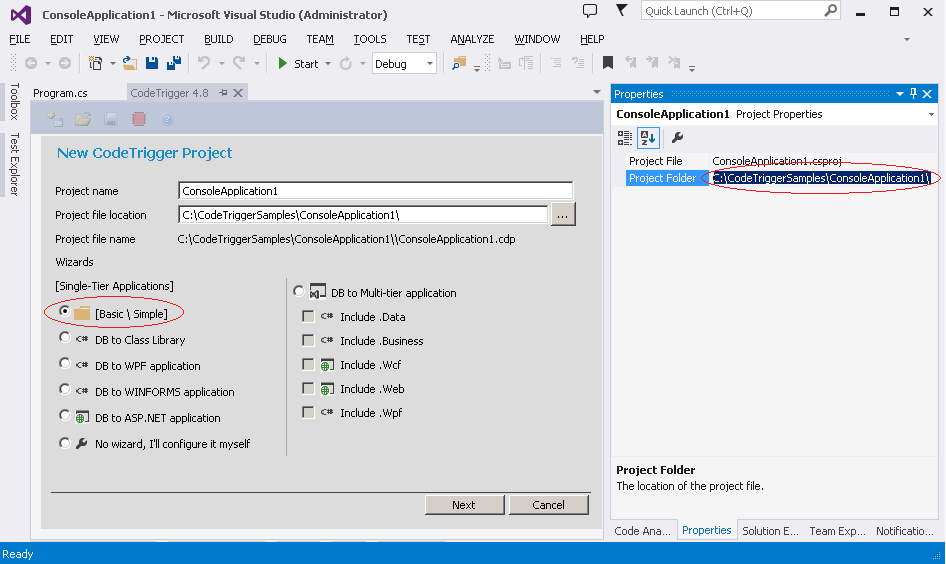Pin the CodeTrigger 4.8 tab
The height and width of the screenshot is (564, 946).
224,93
